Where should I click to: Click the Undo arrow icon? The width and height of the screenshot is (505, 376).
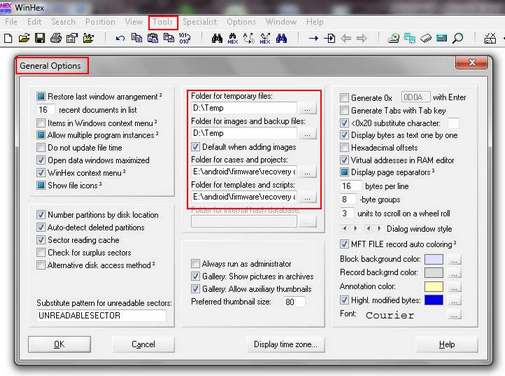coord(120,39)
